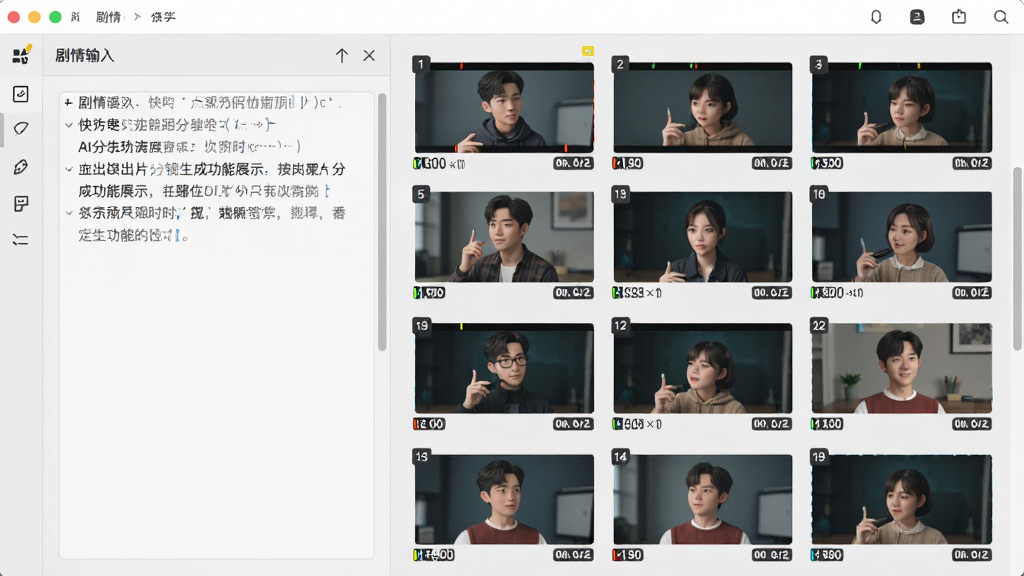Collapse the chevron directly above the AI分 line
The image size is (1024, 576).
tap(69, 125)
